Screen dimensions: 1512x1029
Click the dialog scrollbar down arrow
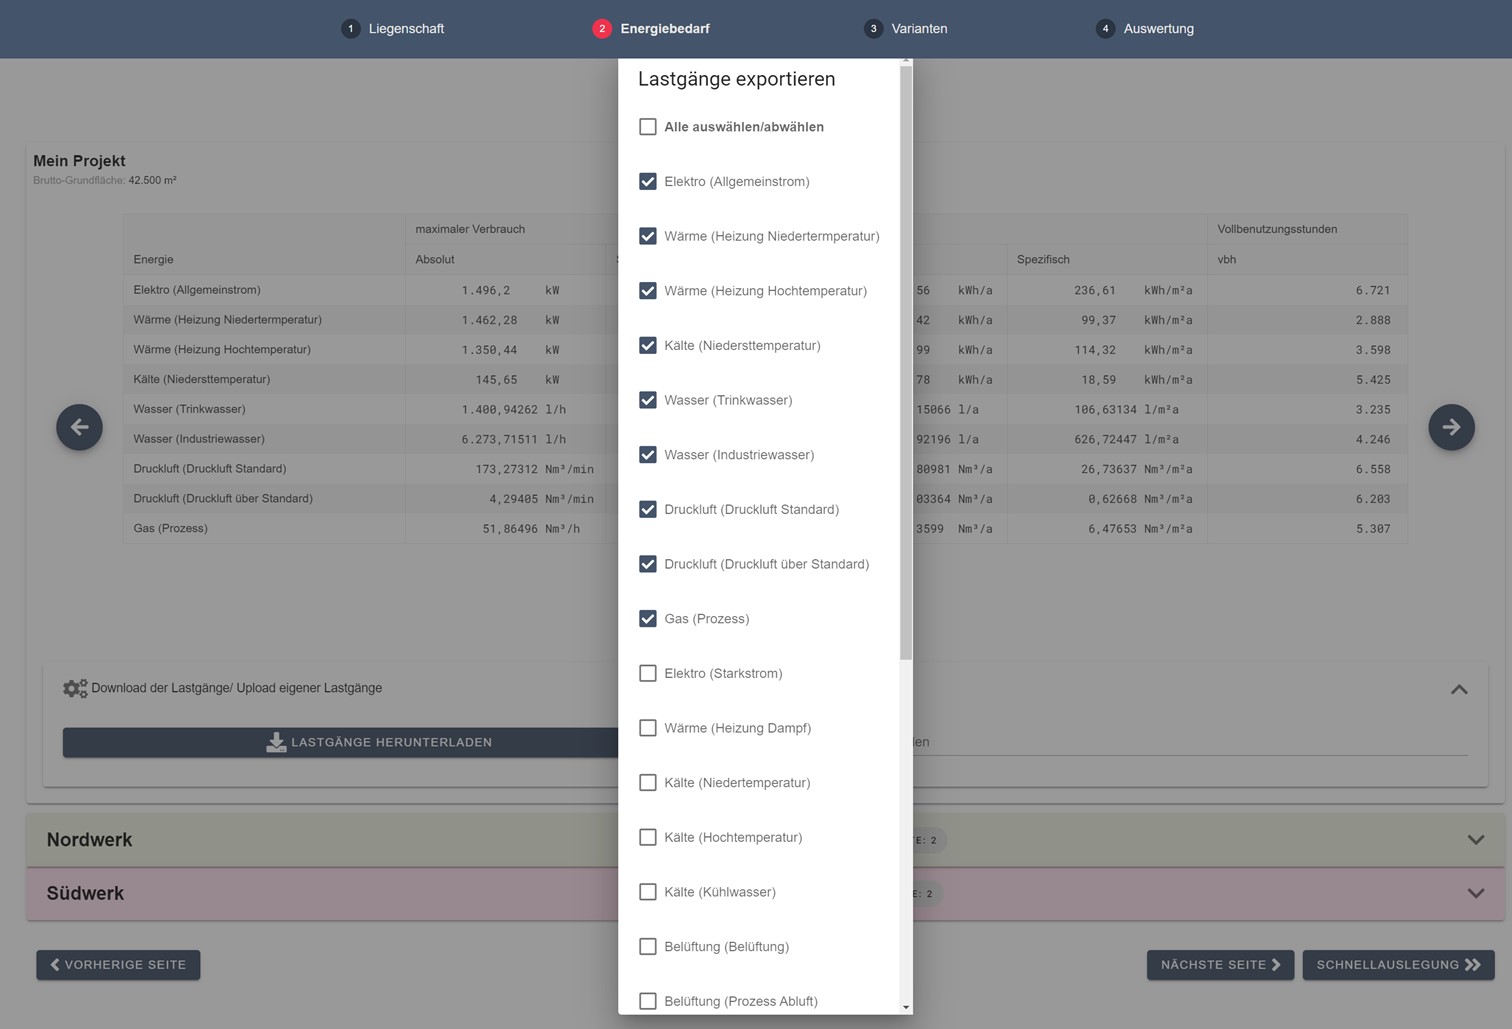pyautogui.click(x=906, y=1007)
